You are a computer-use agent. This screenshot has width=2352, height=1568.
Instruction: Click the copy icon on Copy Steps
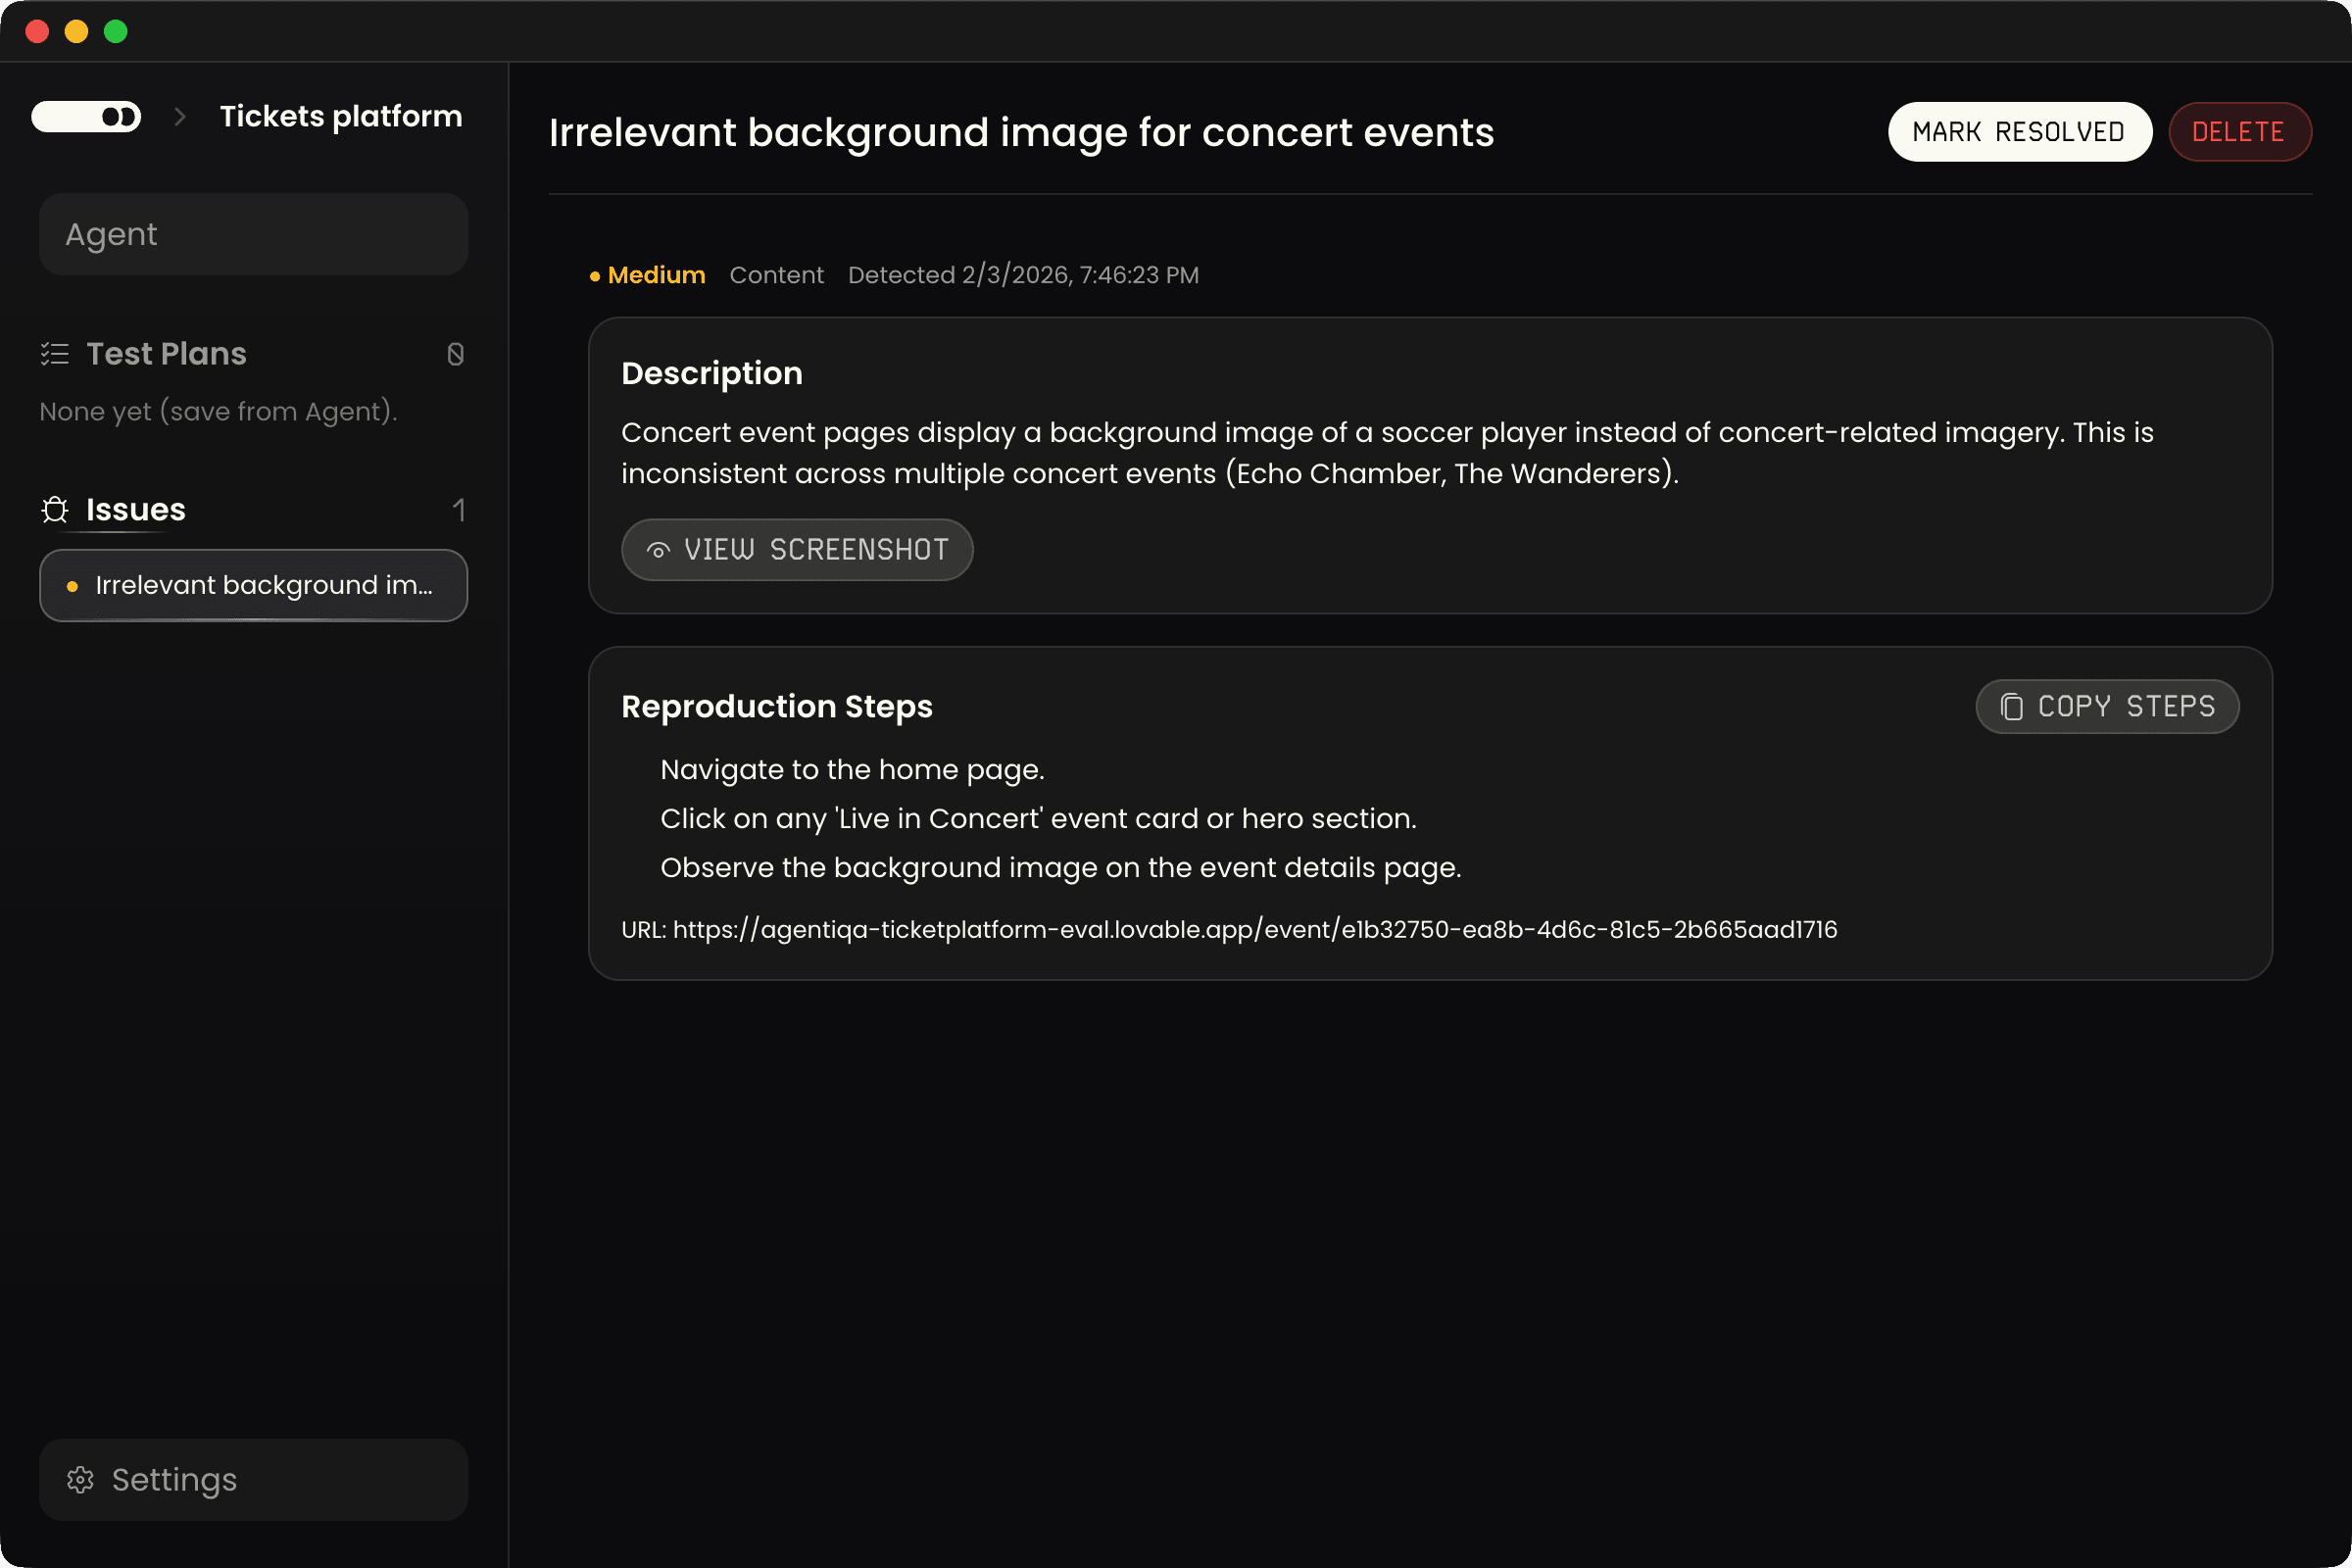(2013, 706)
